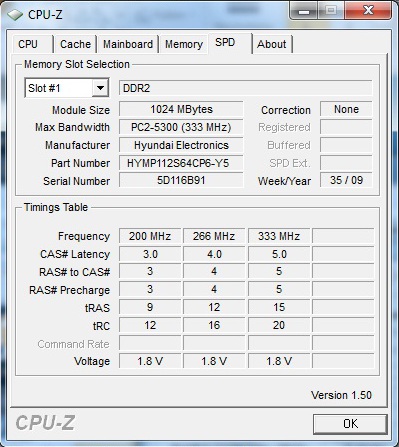Screen dimensions: 399x447
Task: Click the DDR2 memory type field
Action: point(246,88)
